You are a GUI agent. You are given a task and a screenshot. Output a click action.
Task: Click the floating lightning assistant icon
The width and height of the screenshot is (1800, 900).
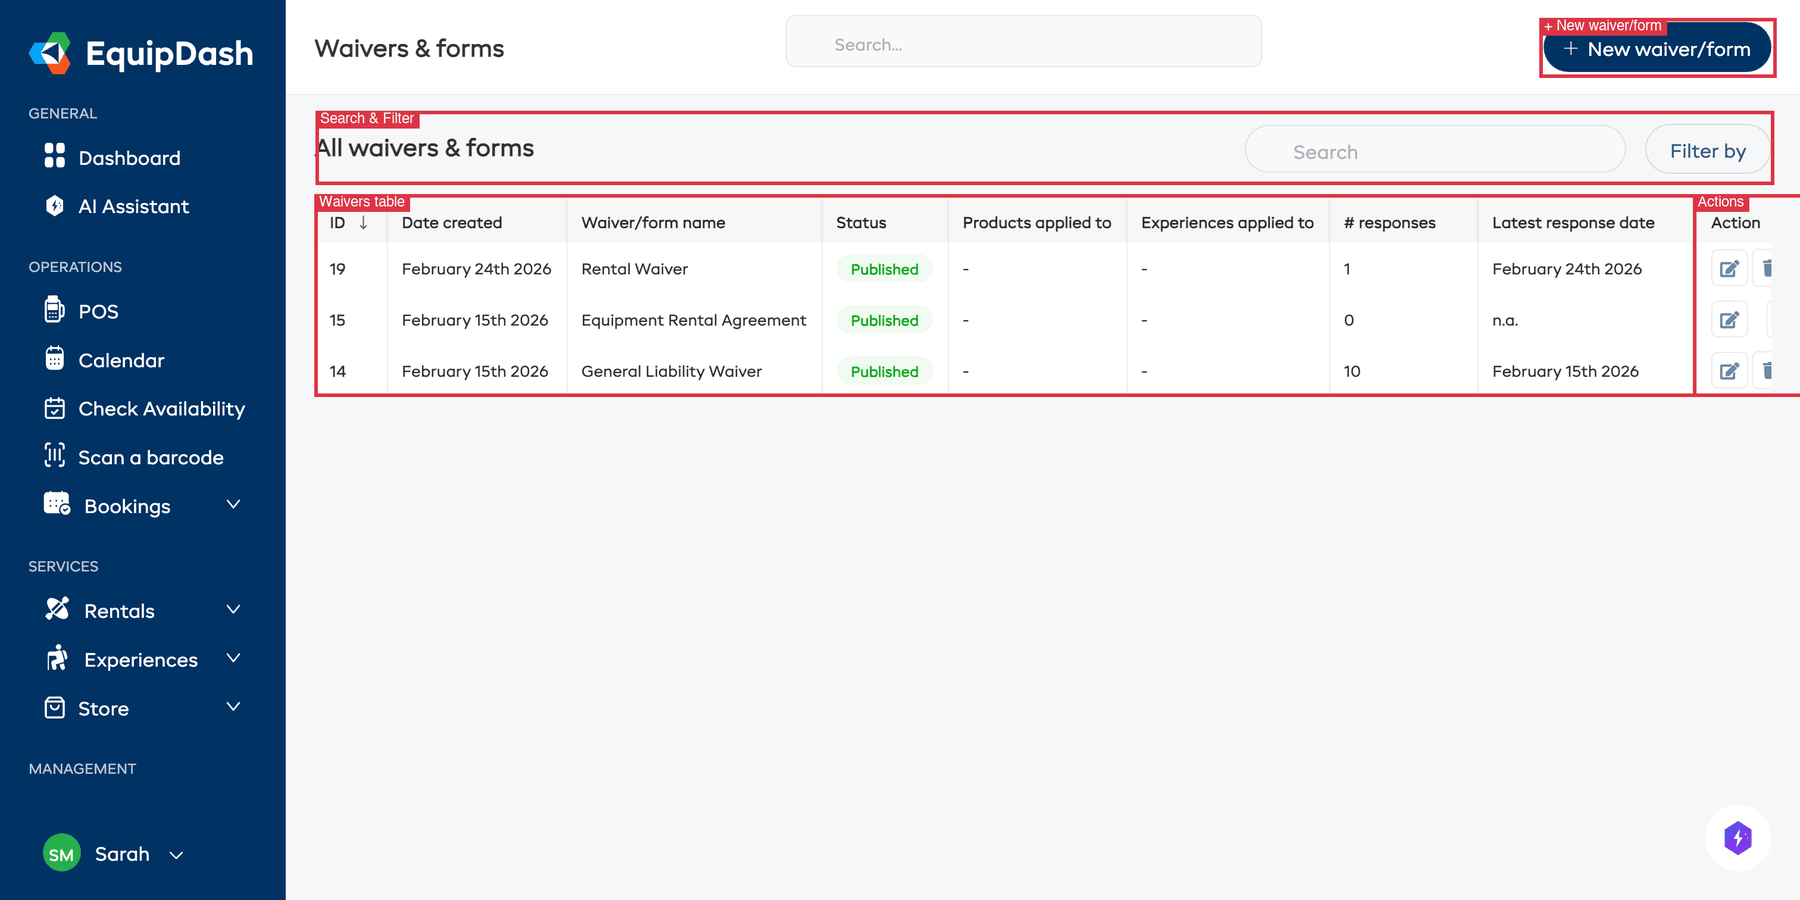pyautogui.click(x=1737, y=838)
